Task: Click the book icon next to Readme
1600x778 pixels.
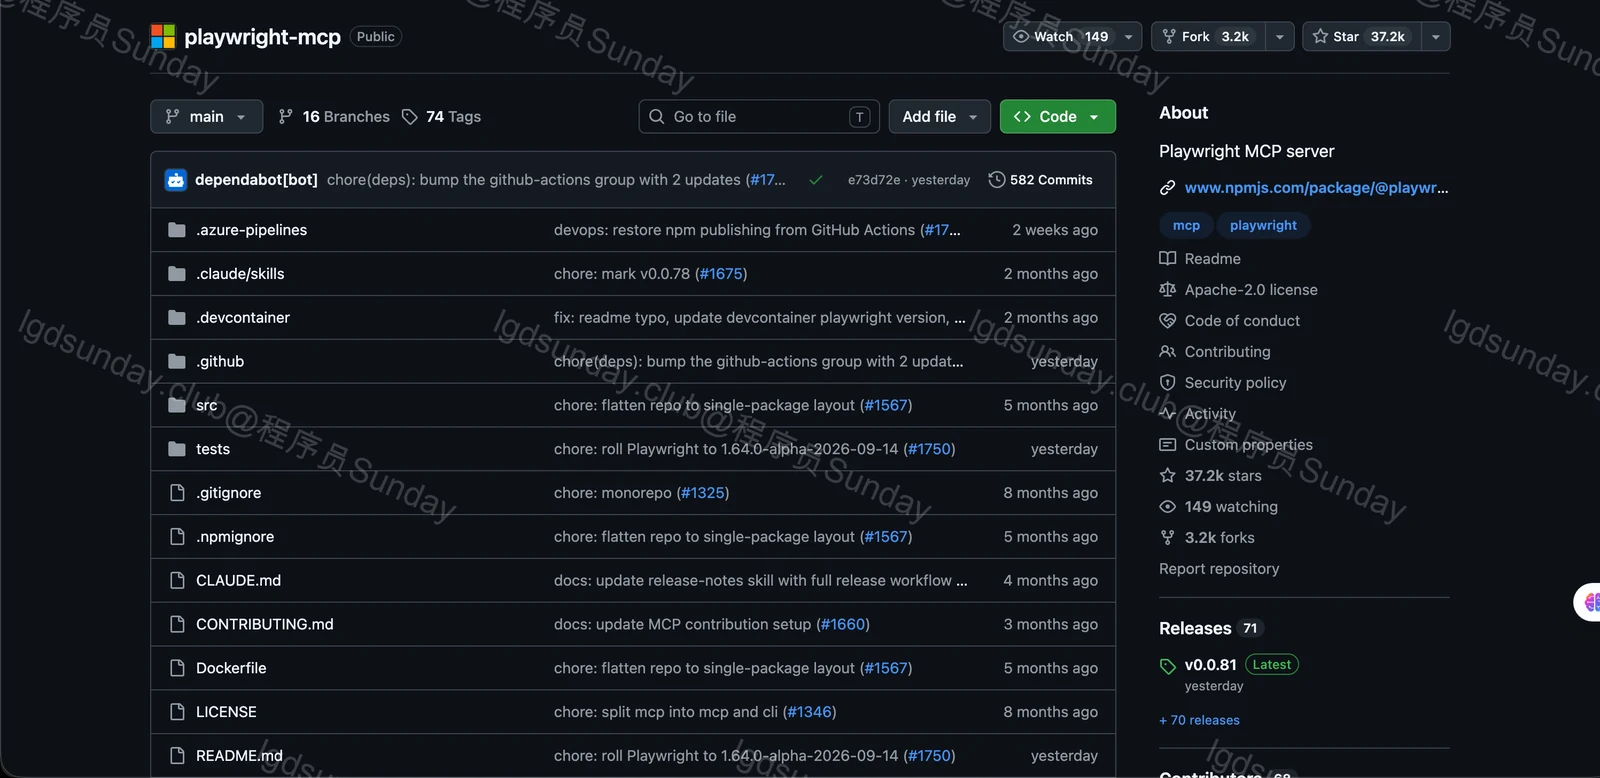Action: click(x=1167, y=259)
